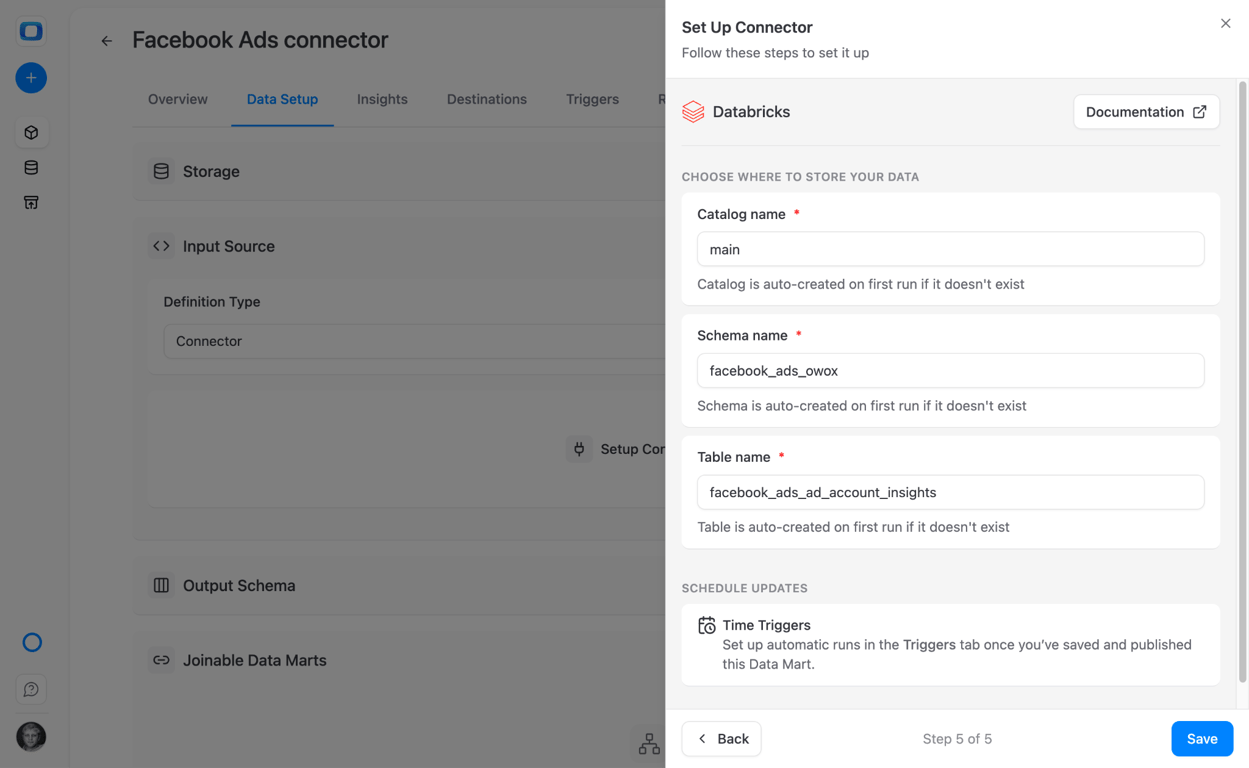1249x768 pixels.
Task: Click the 'SCHEDULE UPDATES' heading
Action: [x=744, y=588]
